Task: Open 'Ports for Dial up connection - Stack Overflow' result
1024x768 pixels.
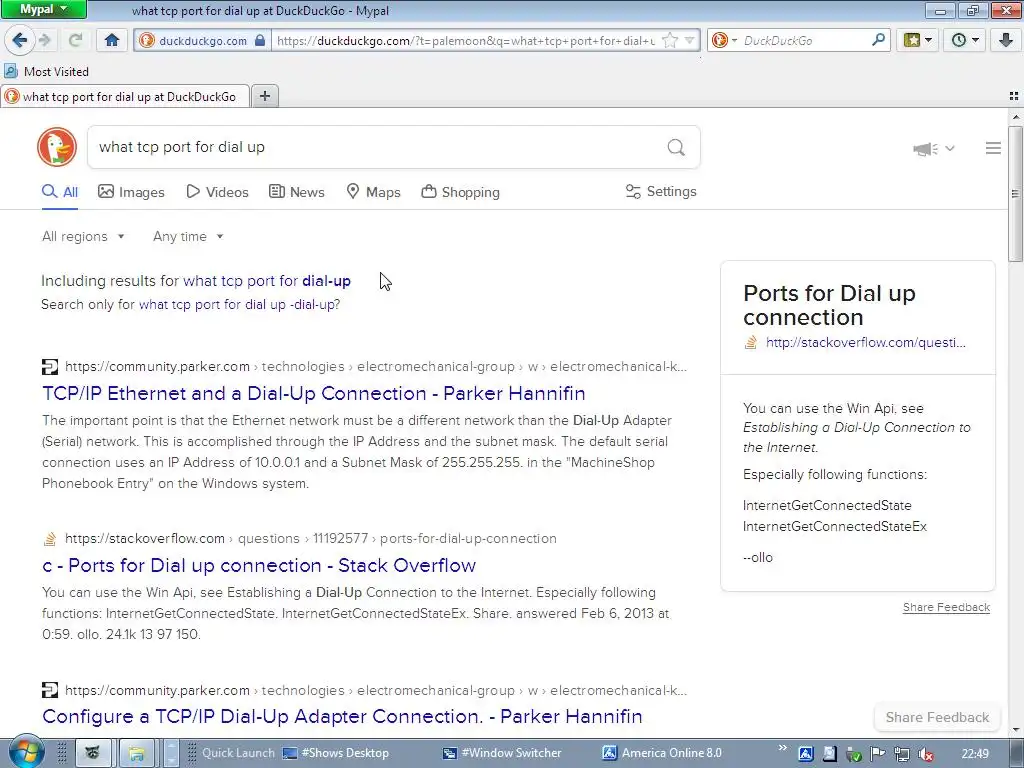Action: 259,565
